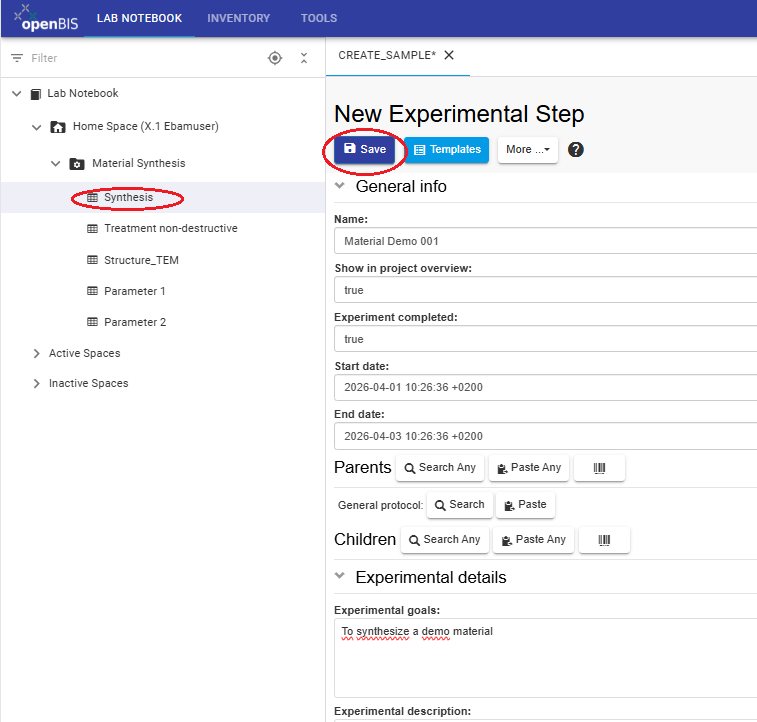Open Treatment non-destructive entry

pos(171,228)
